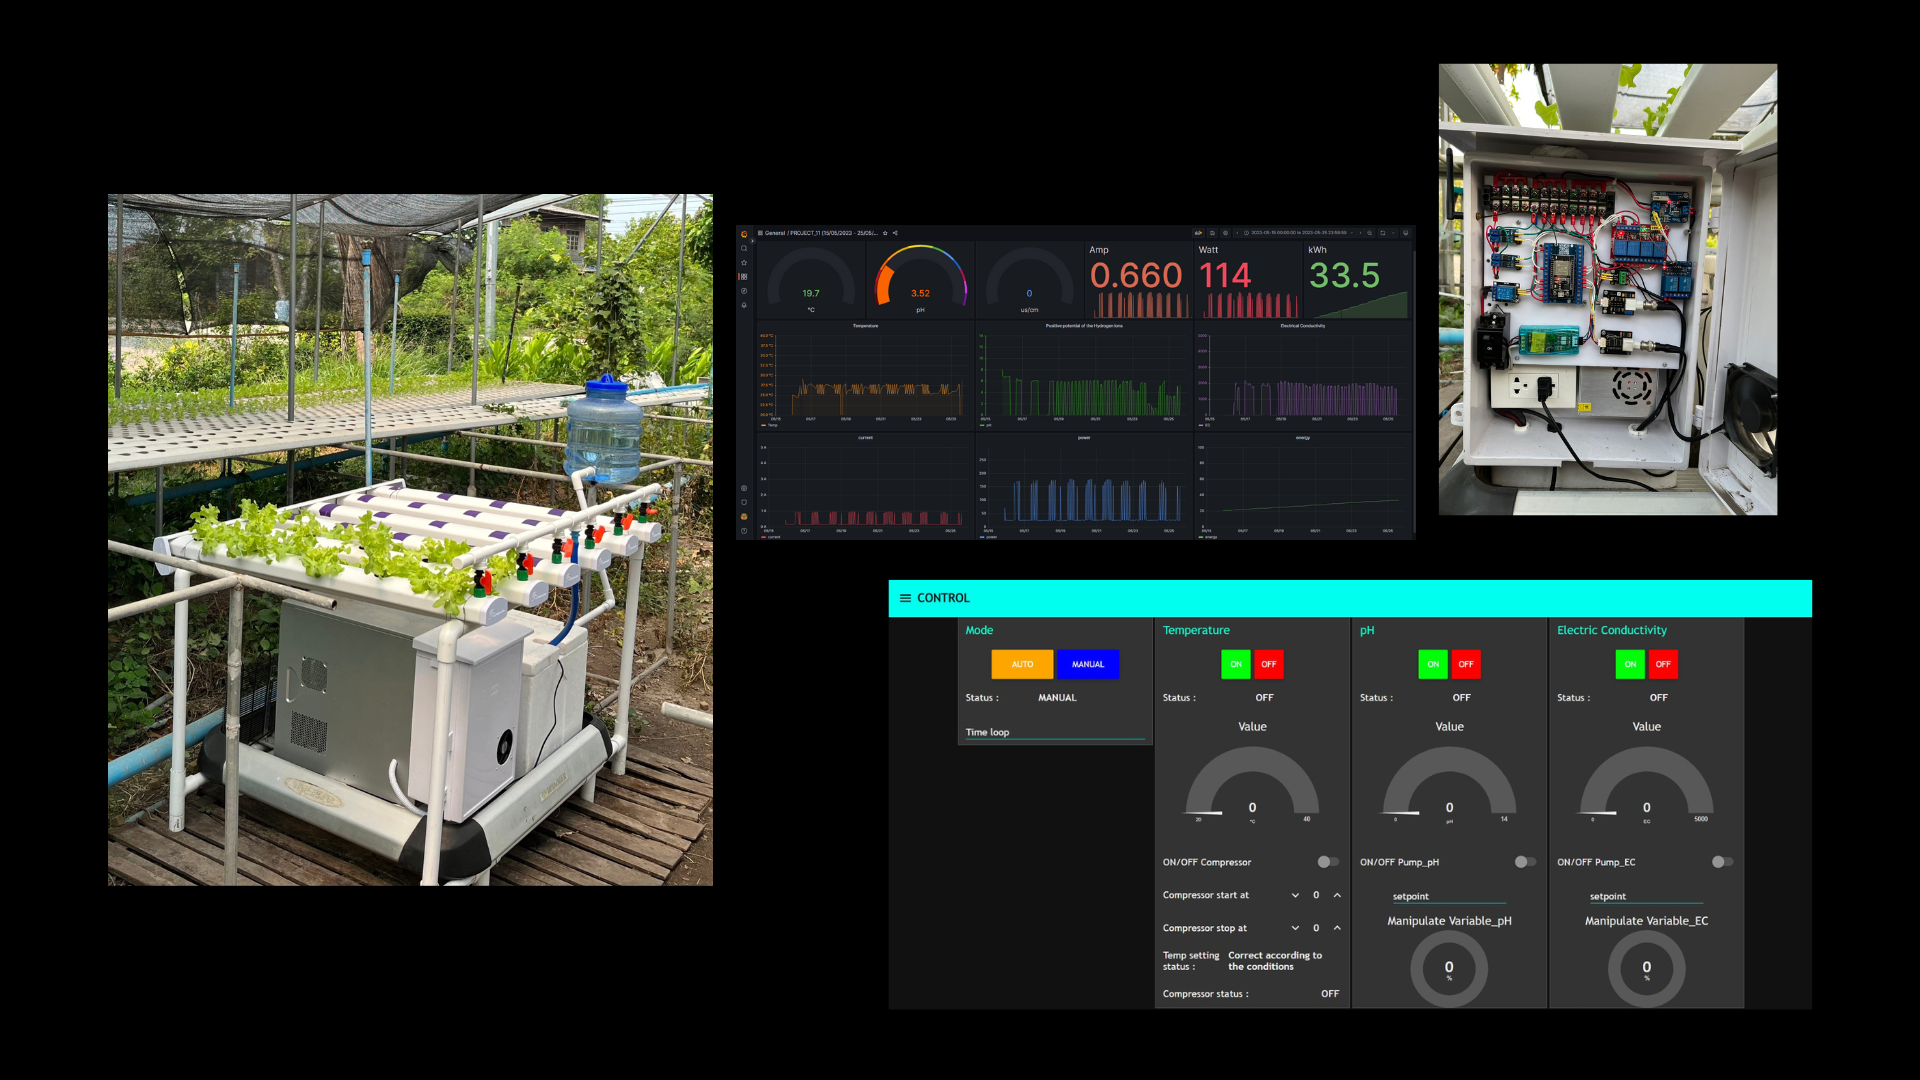Increase the Compressor stop at value
The image size is (1920, 1080).
tap(1337, 928)
